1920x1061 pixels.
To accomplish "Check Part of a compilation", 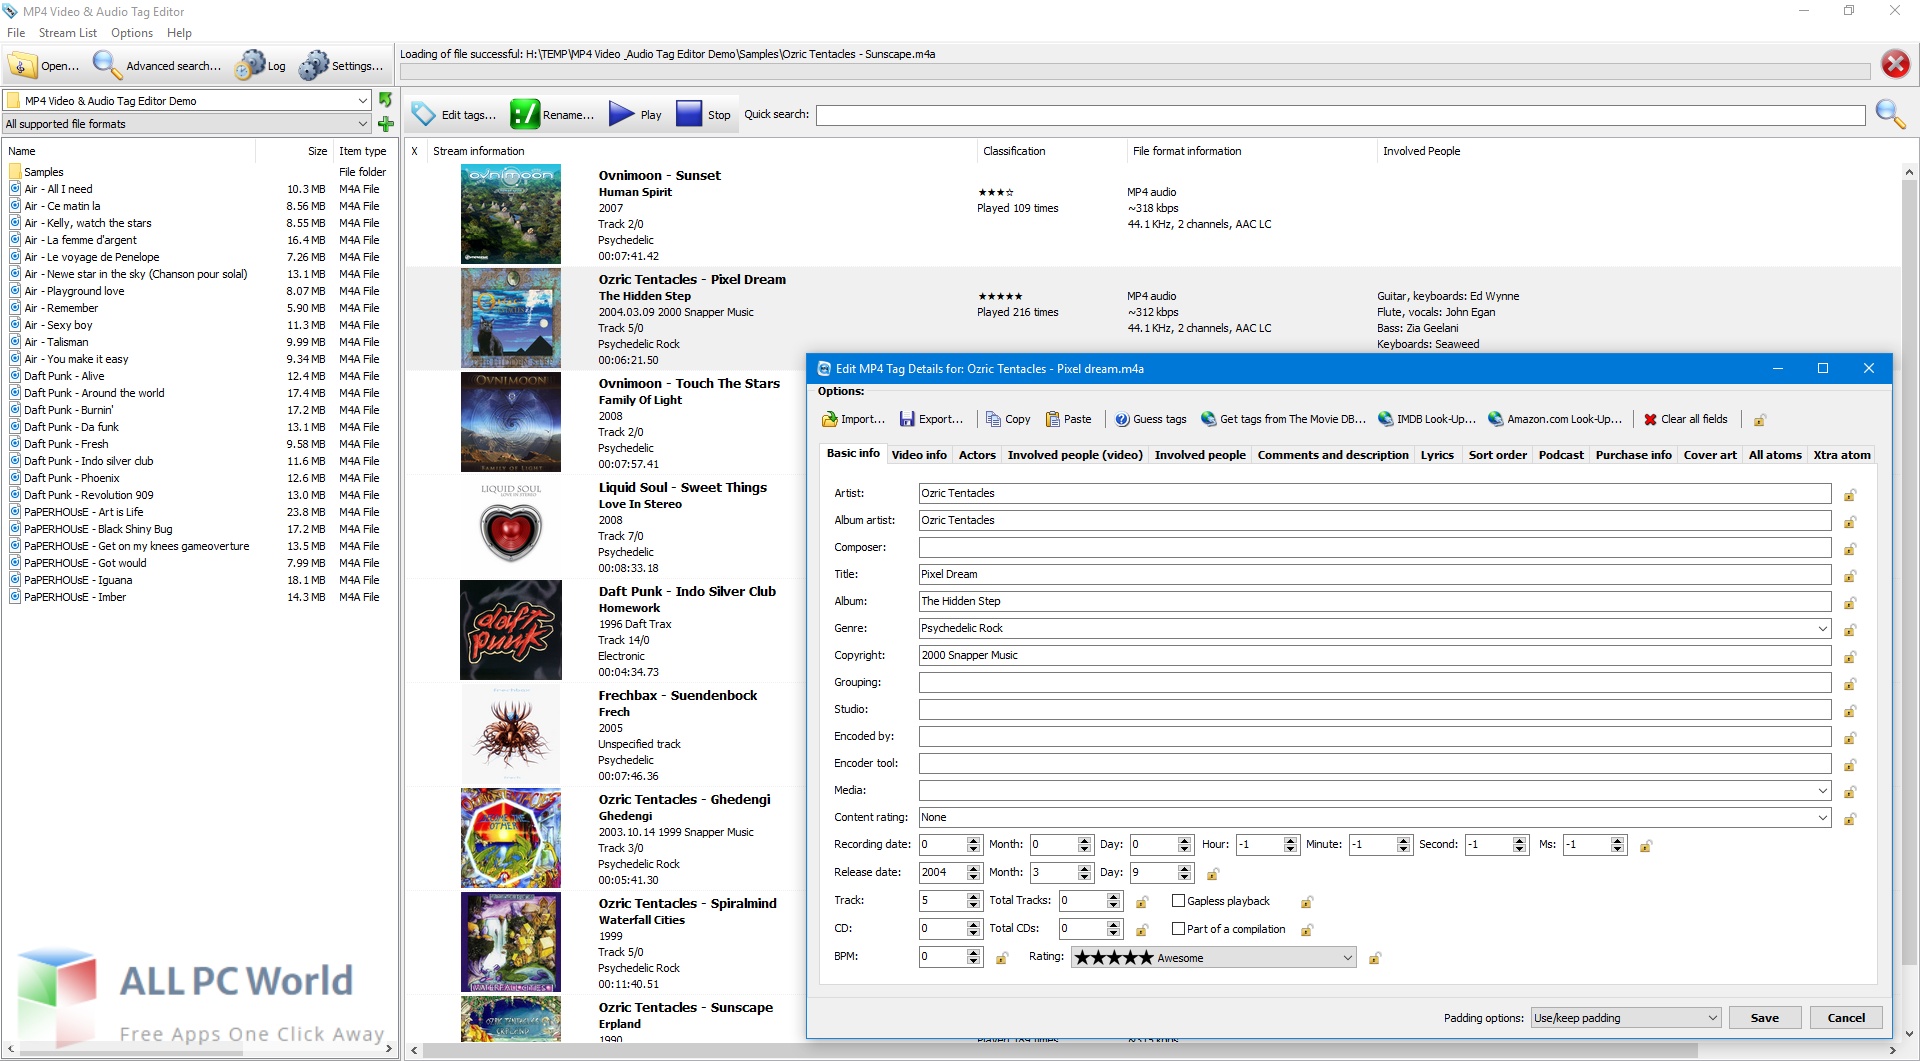I will pyautogui.click(x=1179, y=929).
